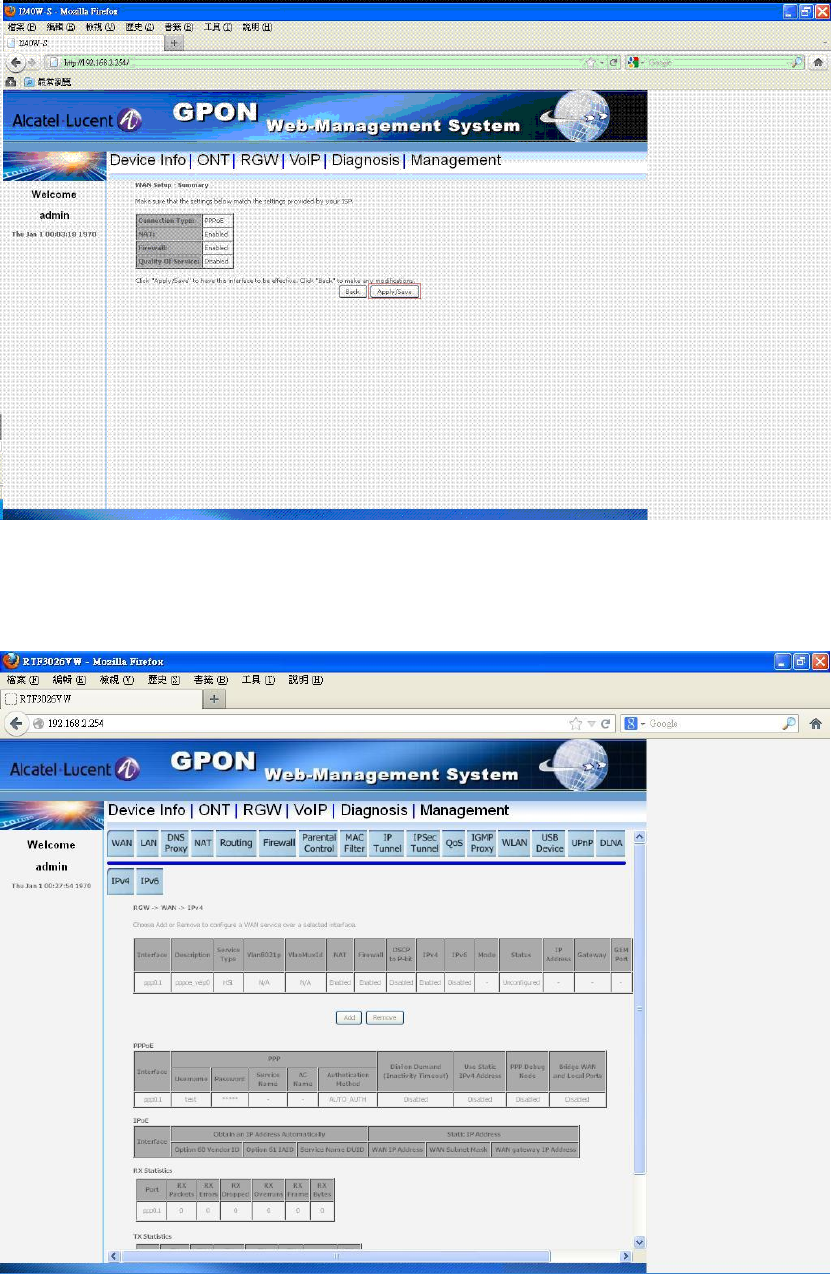Image resolution: width=831 pixels, height=1274 pixels.
Task: Switch to the IPv6 tab
Action: [149, 881]
